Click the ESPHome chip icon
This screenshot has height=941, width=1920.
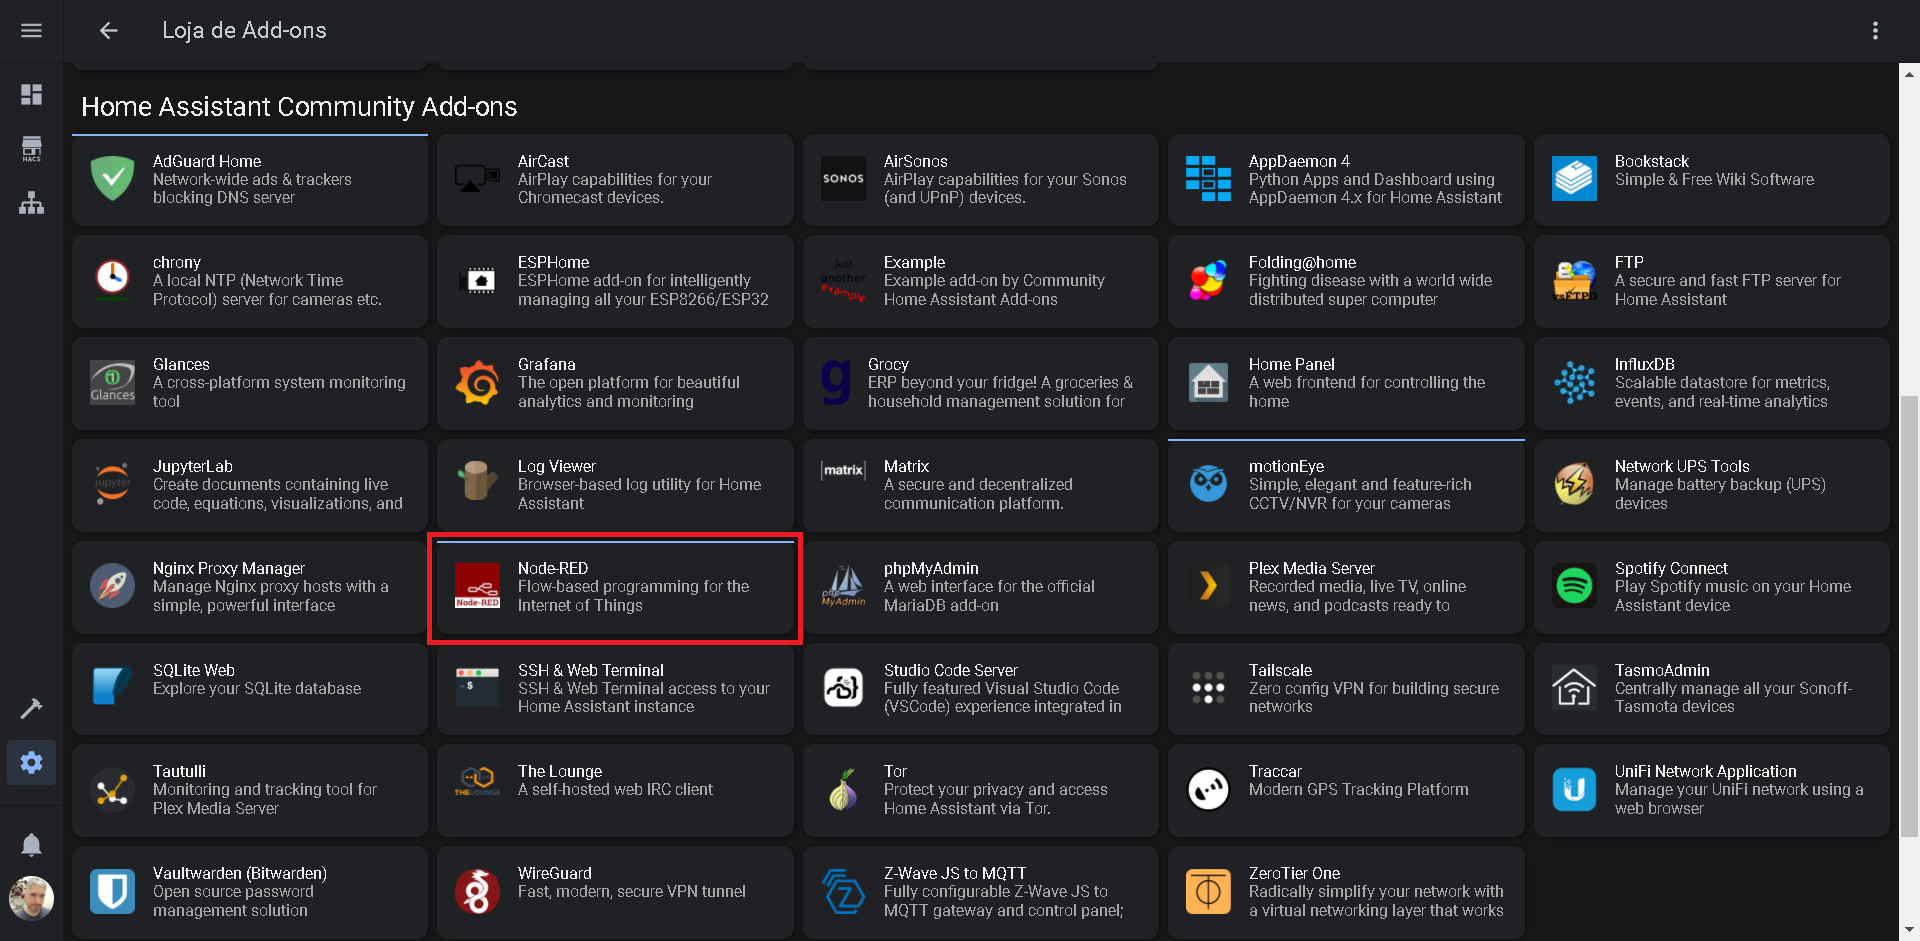click(x=478, y=280)
